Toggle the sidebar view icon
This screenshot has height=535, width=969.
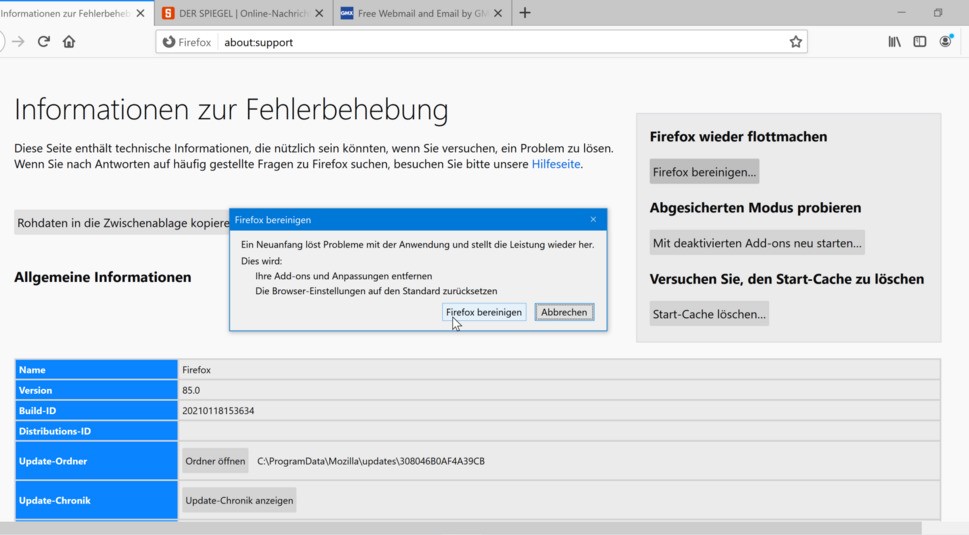coord(920,42)
